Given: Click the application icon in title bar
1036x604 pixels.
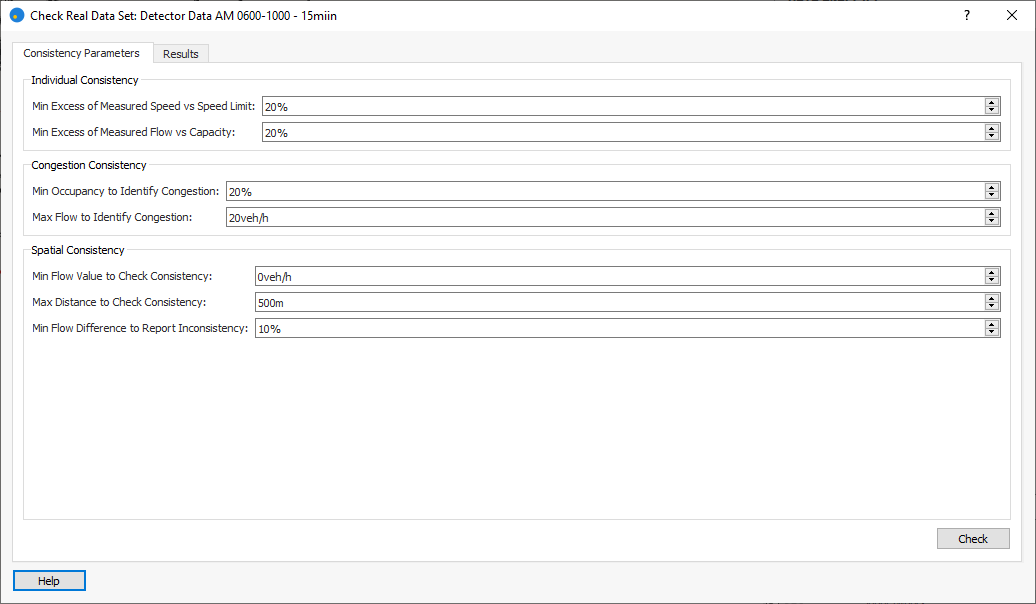Looking at the screenshot, I should pyautogui.click(x=17, y=16).
